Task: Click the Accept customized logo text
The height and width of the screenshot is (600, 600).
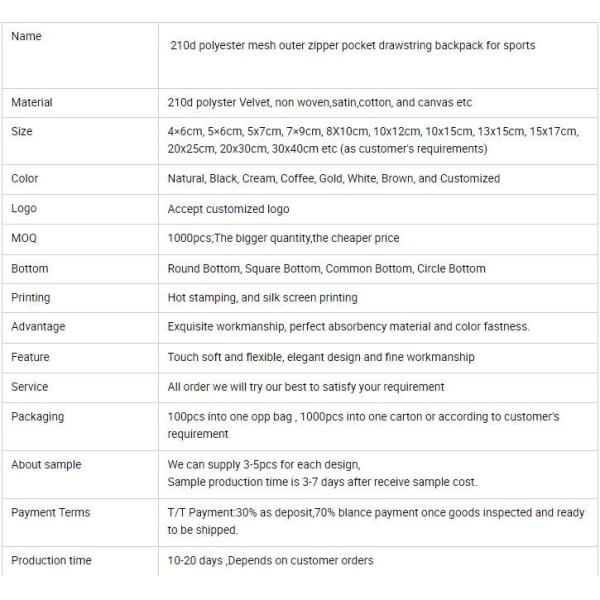Action: click(228, 209)
